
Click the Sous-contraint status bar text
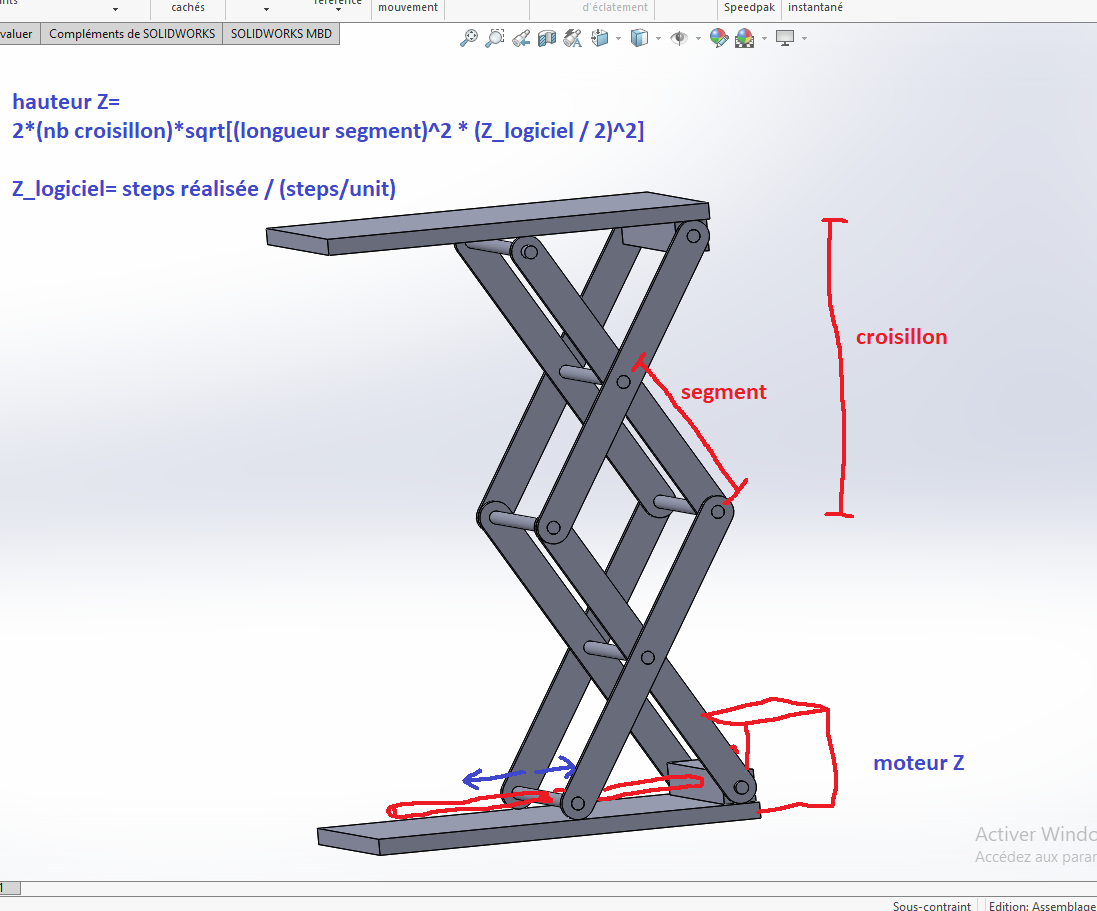tap(931, 906)
